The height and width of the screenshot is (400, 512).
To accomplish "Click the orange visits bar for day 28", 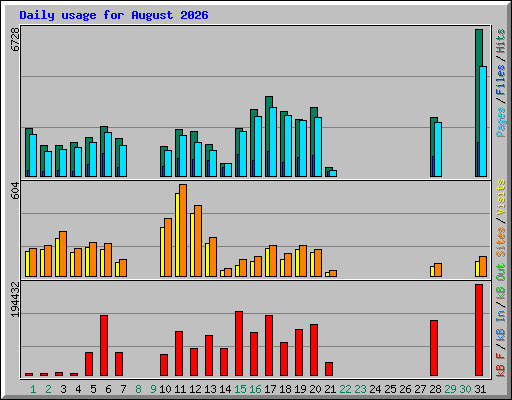I will coord(438,270).
